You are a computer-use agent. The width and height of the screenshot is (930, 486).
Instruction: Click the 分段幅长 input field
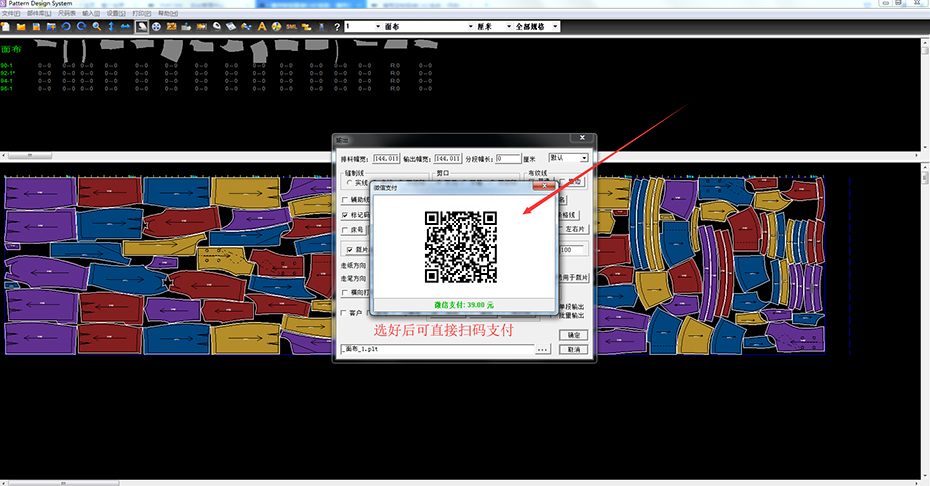click(508, 158)
